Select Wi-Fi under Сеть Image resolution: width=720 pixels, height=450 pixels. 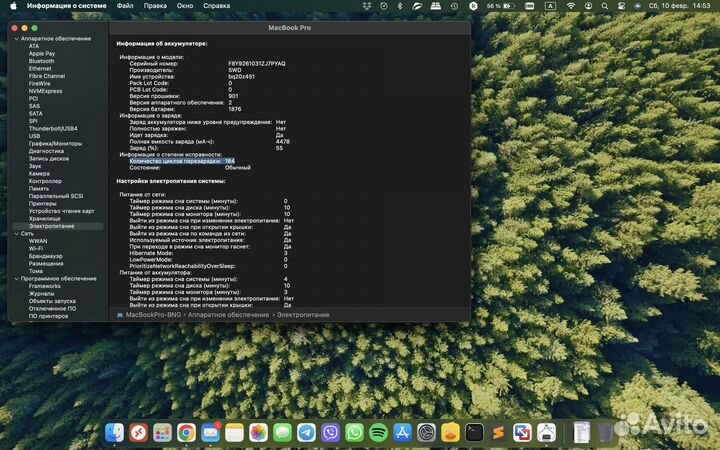36,248
